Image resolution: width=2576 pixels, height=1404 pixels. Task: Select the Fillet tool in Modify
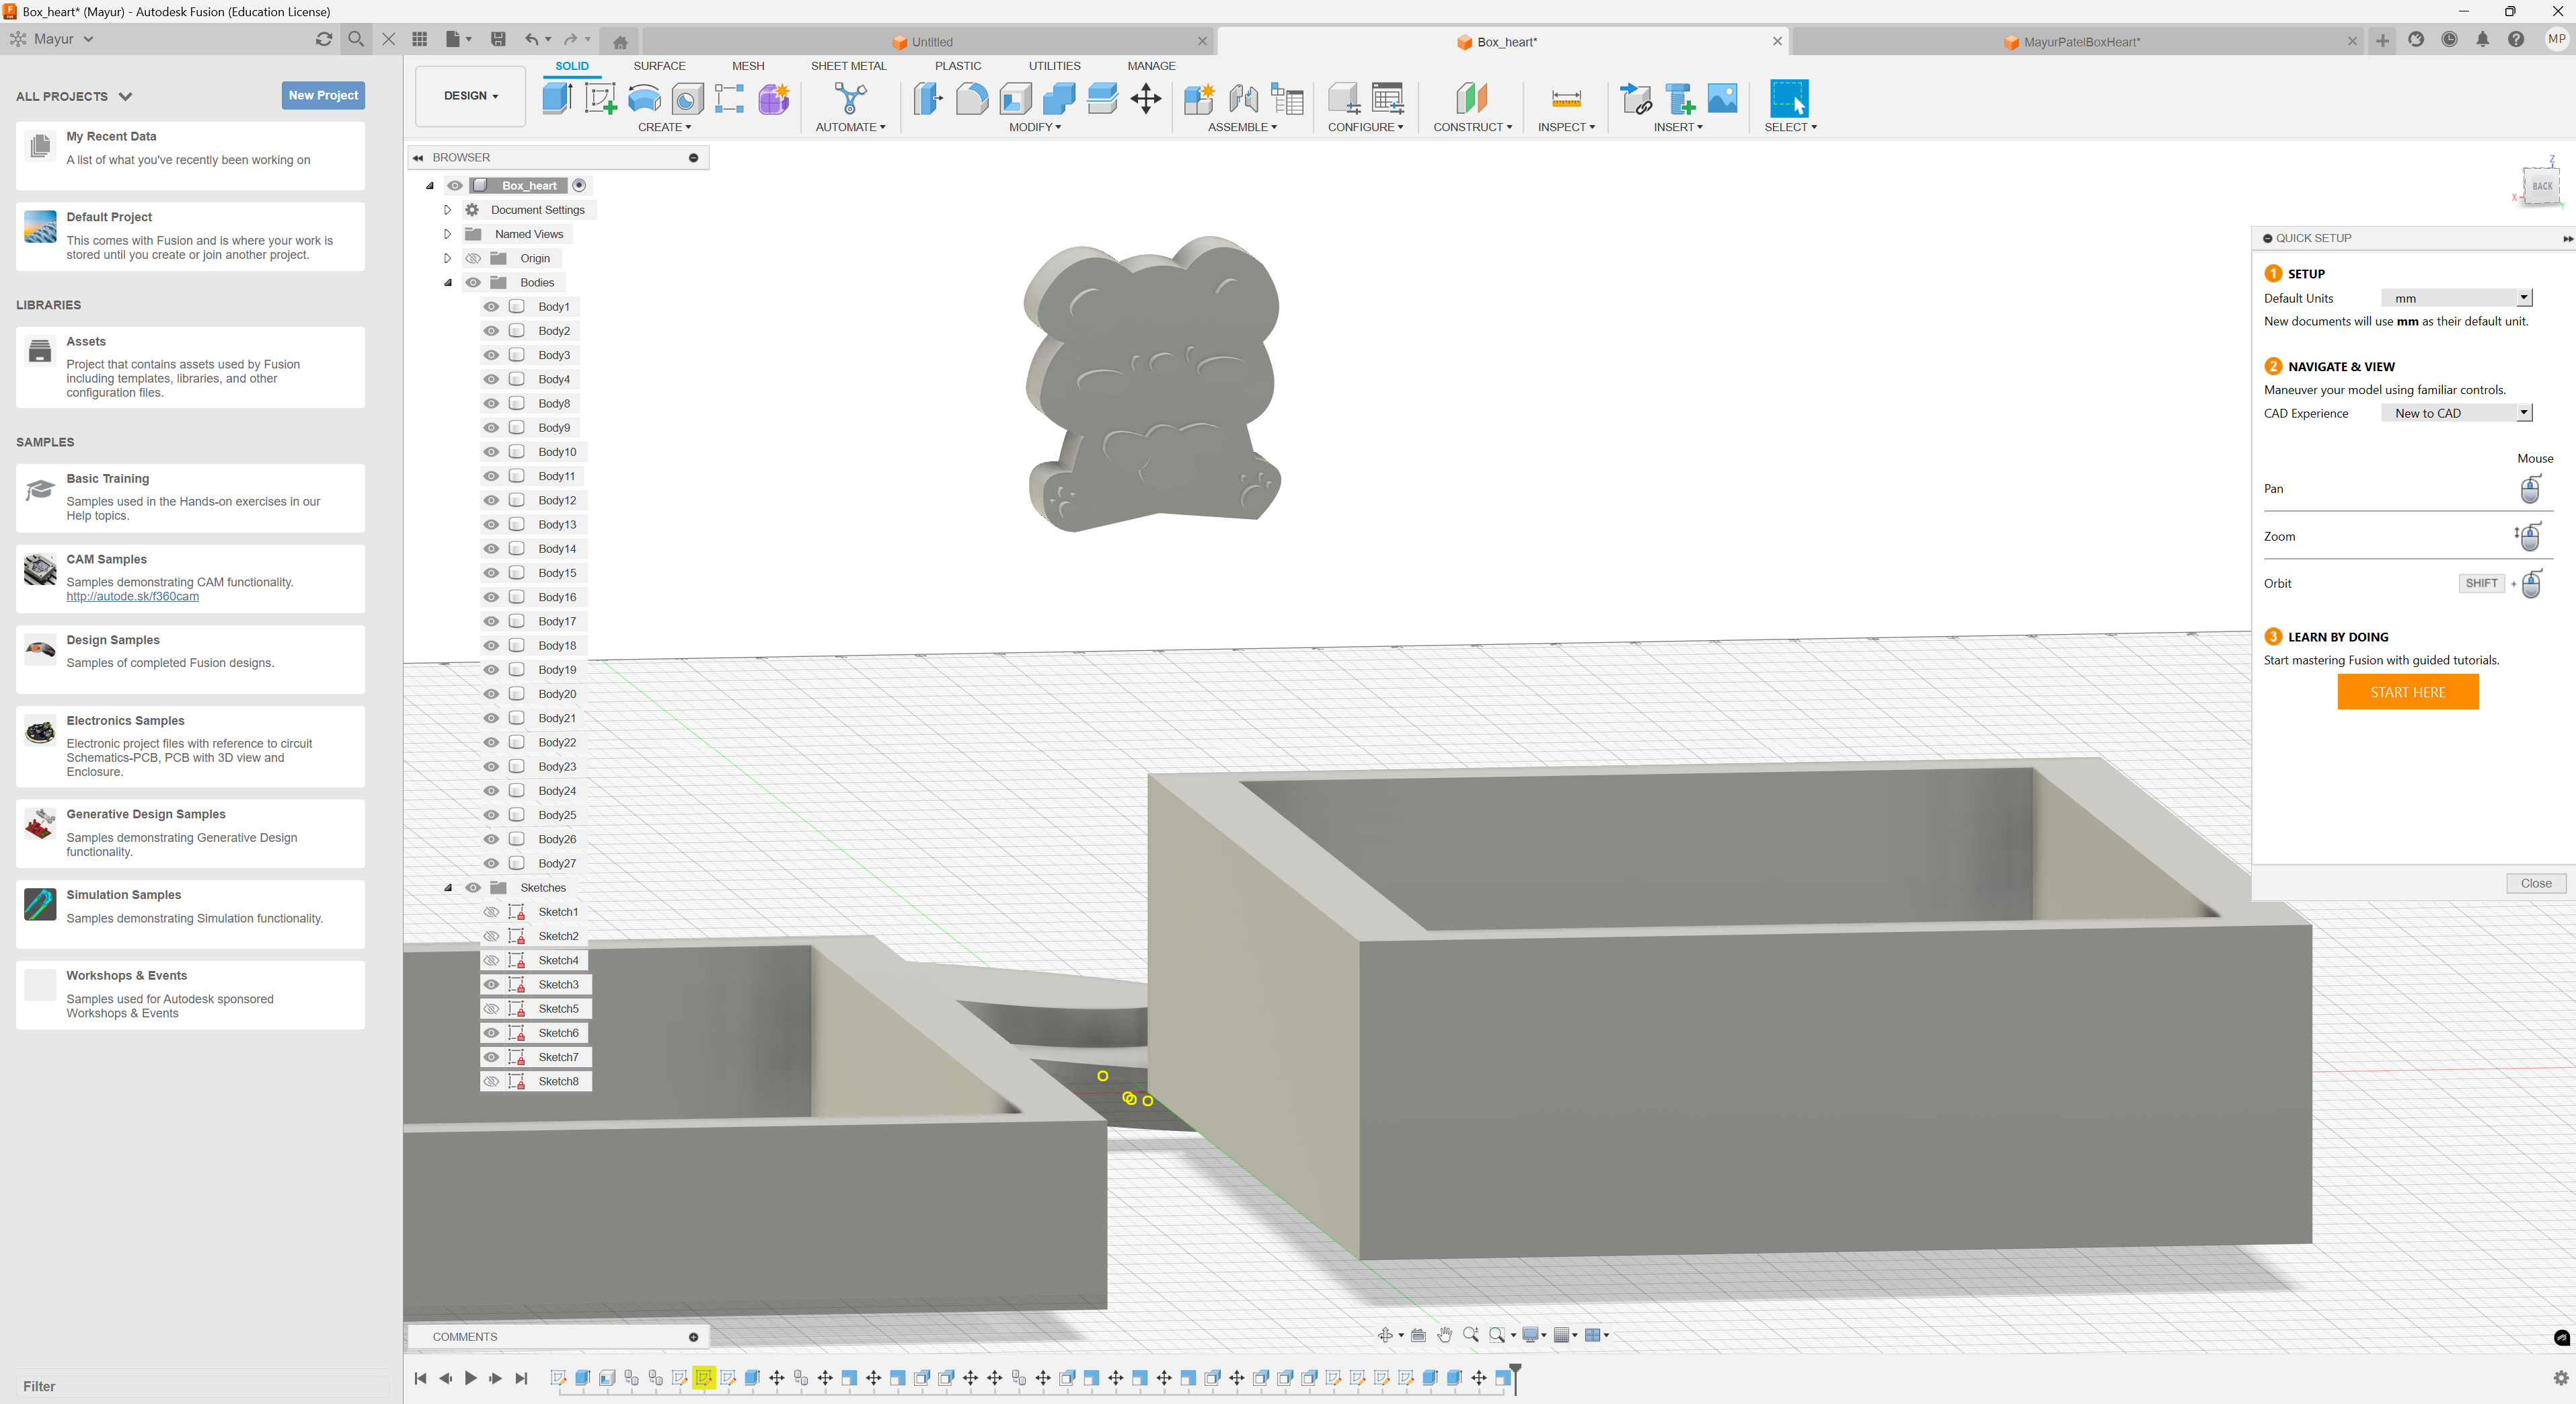coord(971,98)
